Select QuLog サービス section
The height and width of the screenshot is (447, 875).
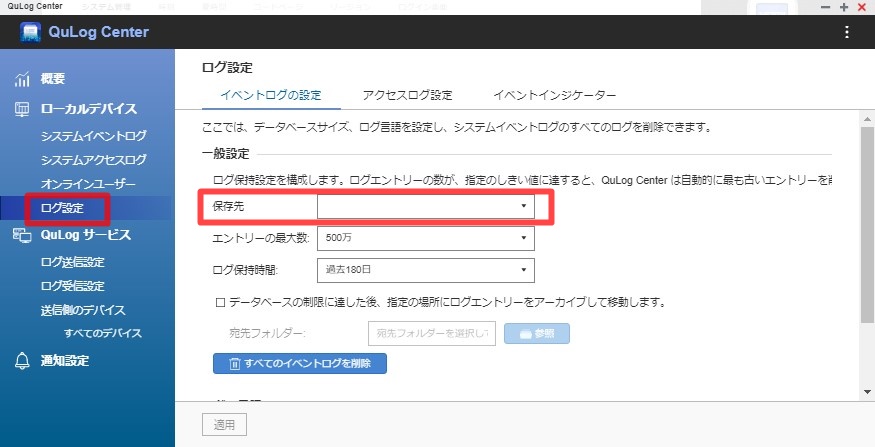(85, 235)
